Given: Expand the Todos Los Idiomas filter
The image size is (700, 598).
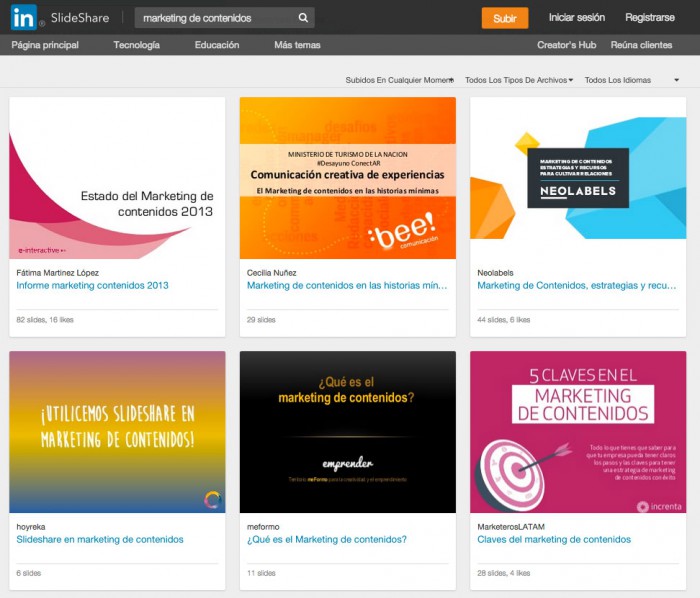Looking at the screenshot, I should [632, 80].
